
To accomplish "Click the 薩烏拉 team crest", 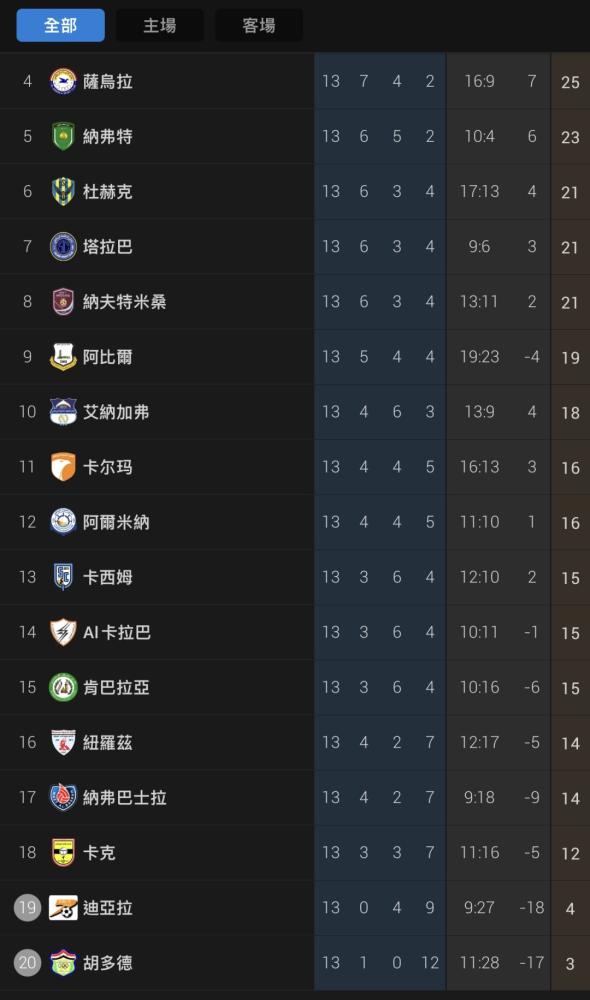I will pos(63,81).
